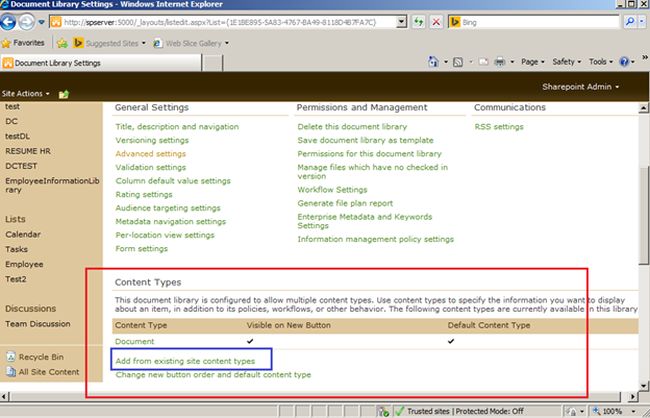Click the horizontal scrollbar right arrow
The image size is (650, 418).
coord(632,397)
